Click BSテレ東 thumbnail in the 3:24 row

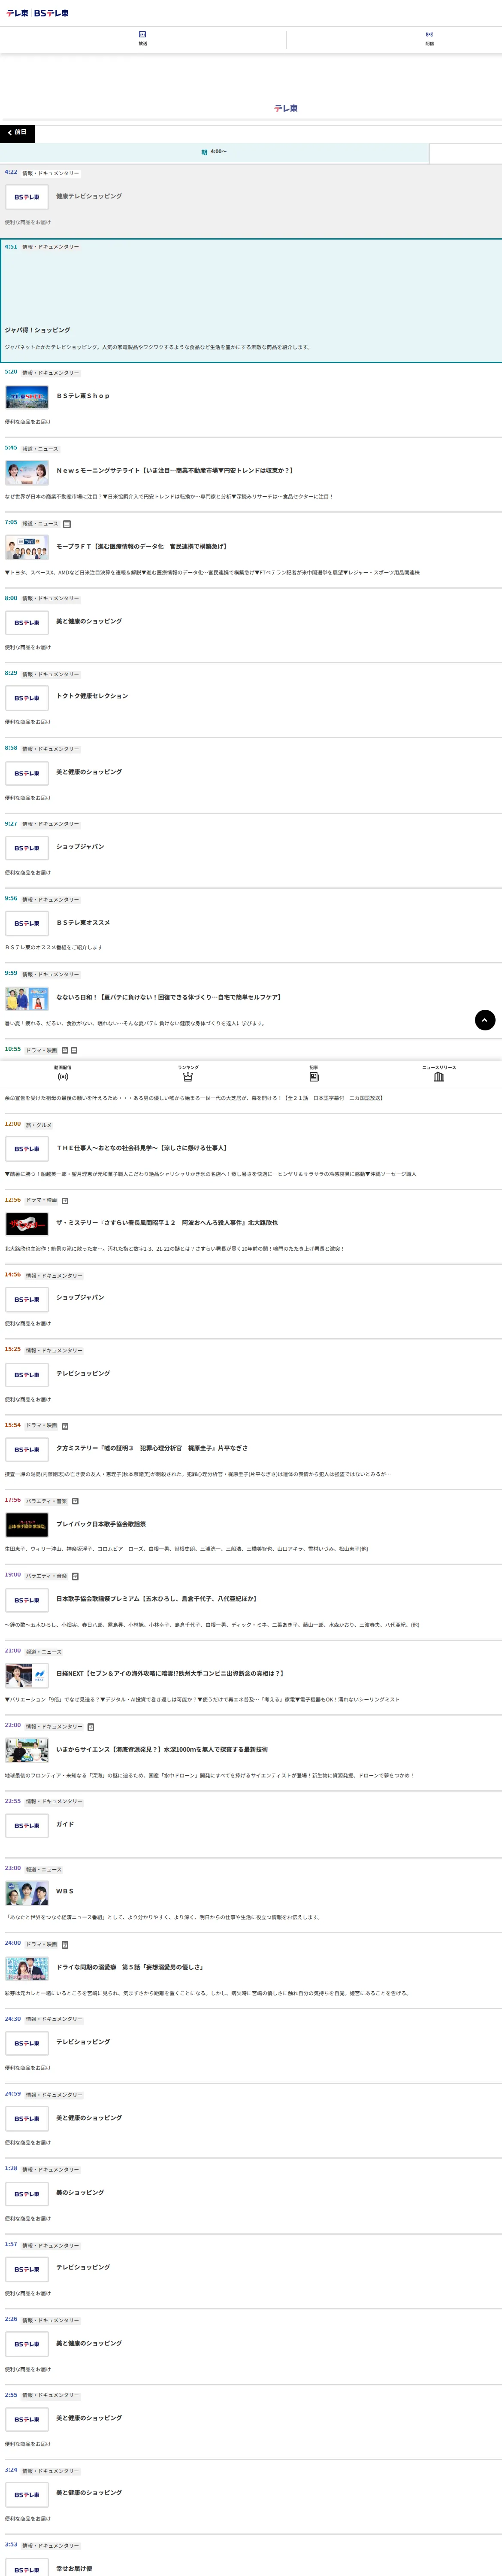tap(27, 2494)
